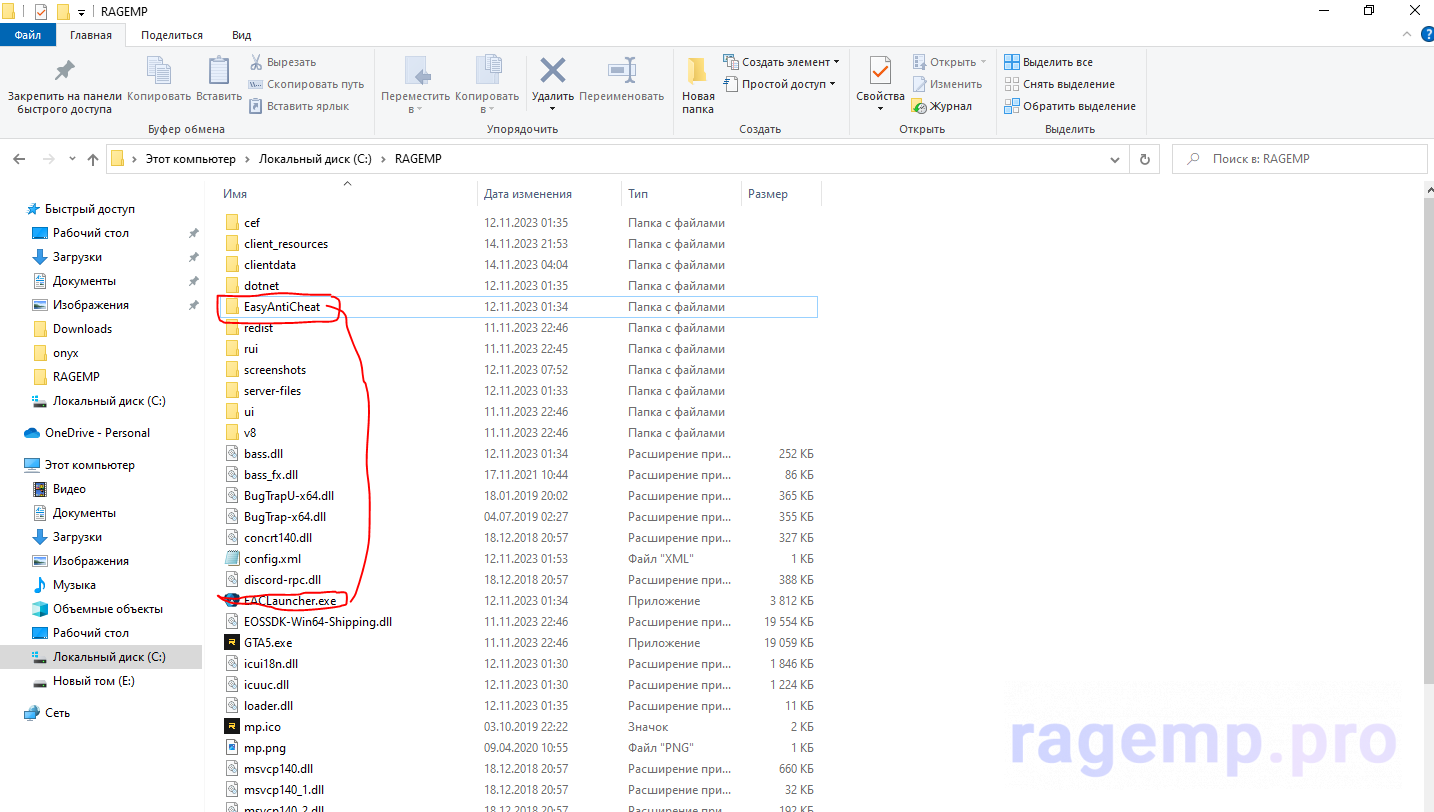Click Этот компьютер in breadcrumb
The image size is (1434, 812).
click(x=191, y=159)
